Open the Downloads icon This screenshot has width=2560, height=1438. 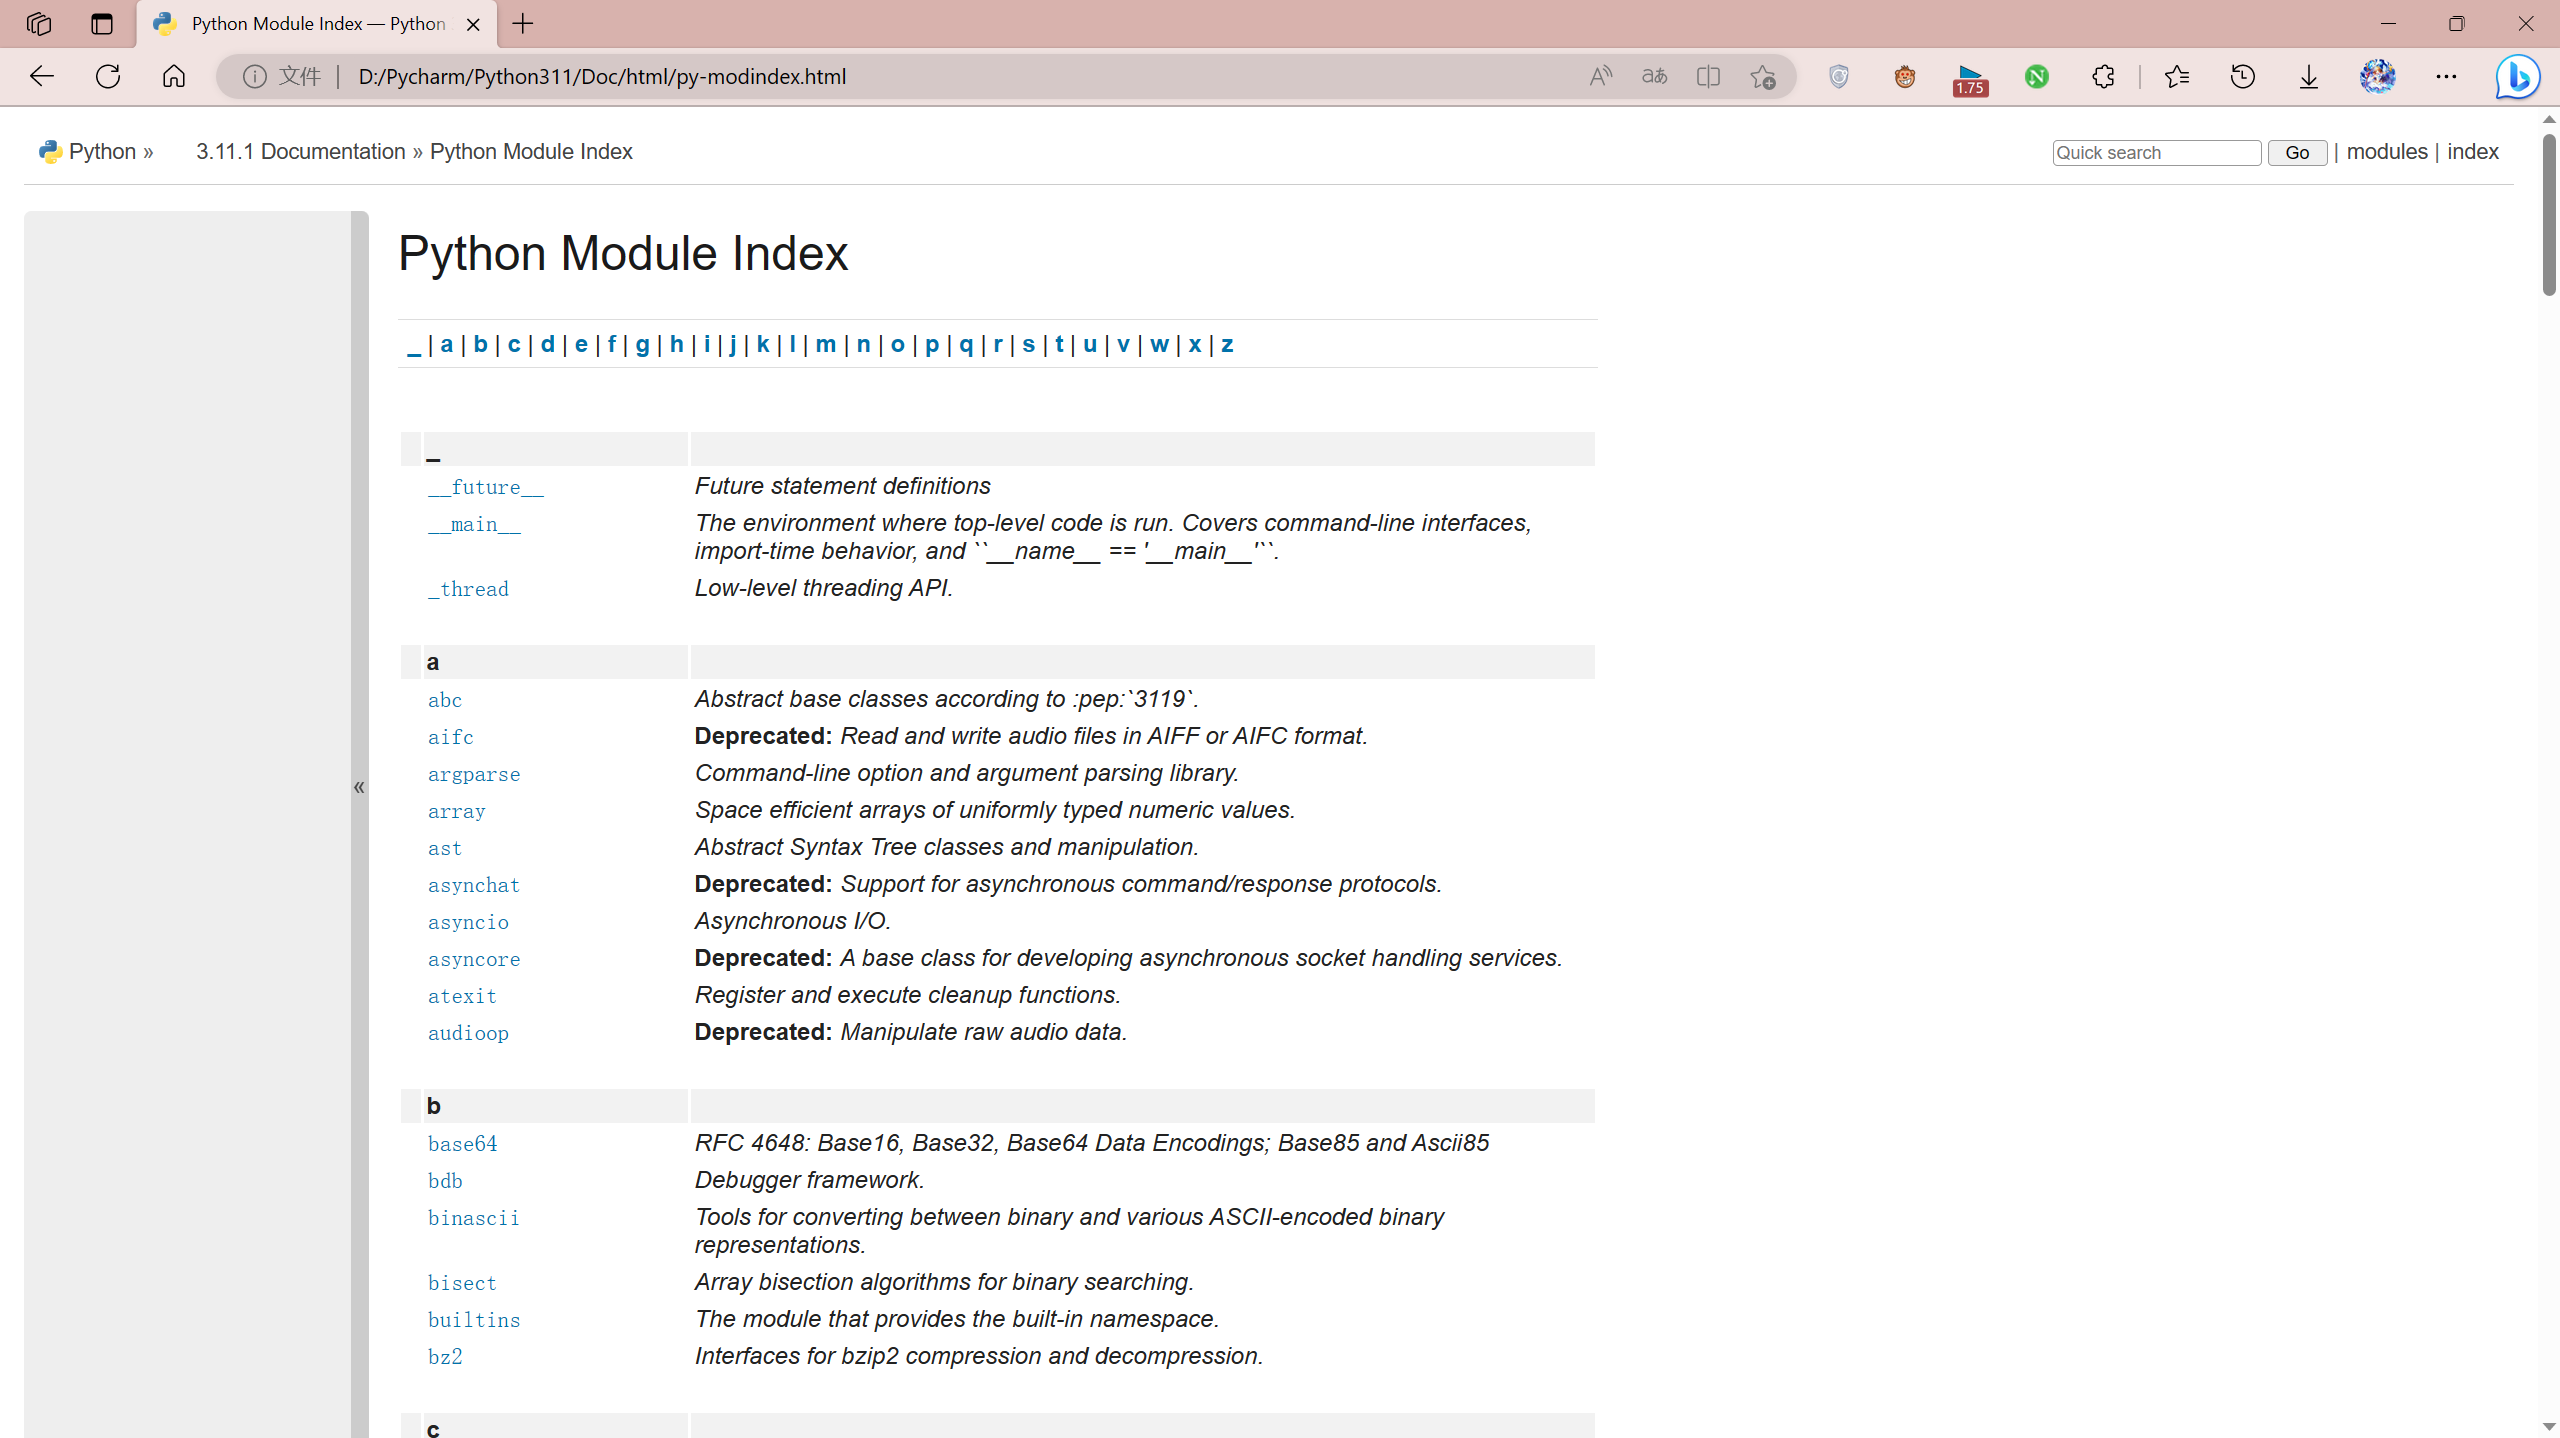tap(2308, 76)
